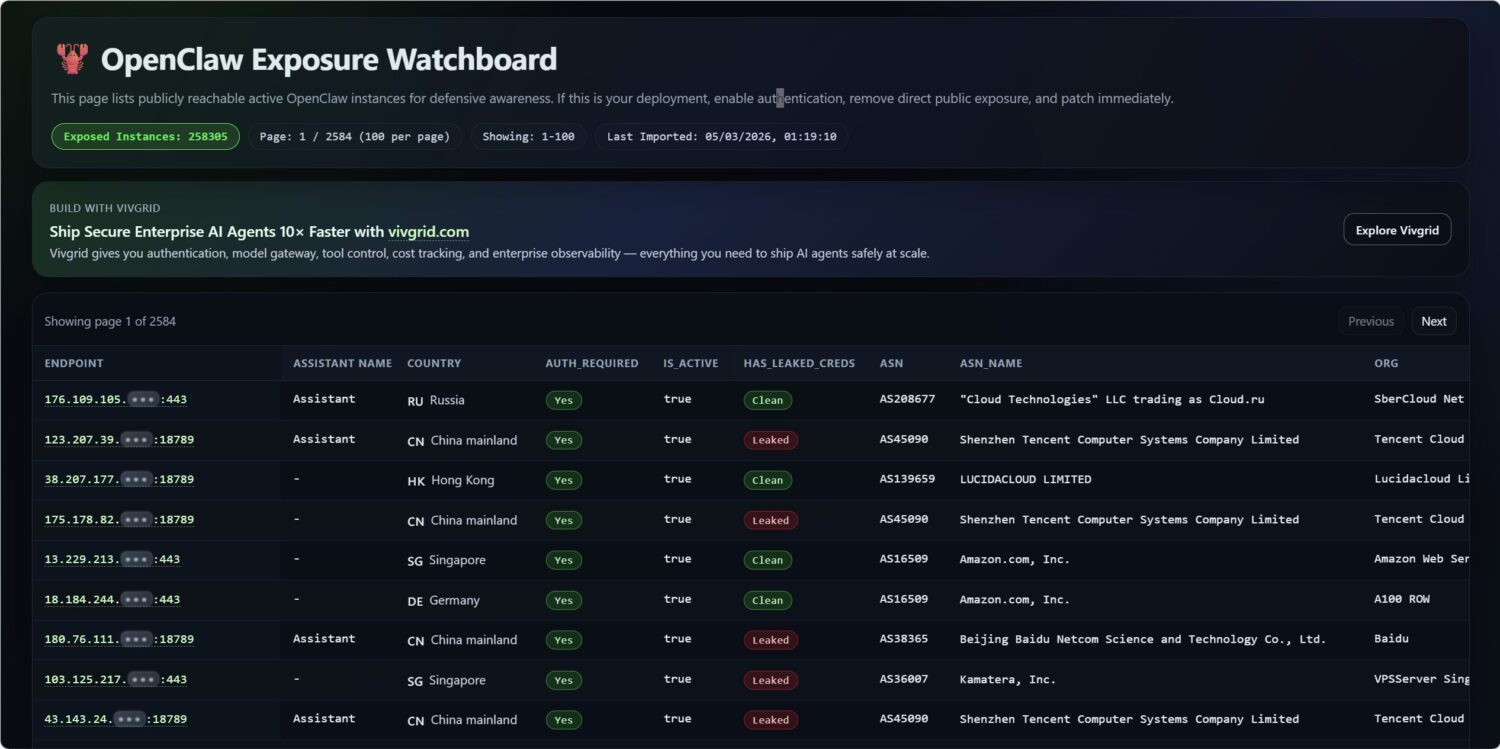Click the COUNTRY column header
1500x749 pixels.
pyautogui.click(x=434, y=363)
